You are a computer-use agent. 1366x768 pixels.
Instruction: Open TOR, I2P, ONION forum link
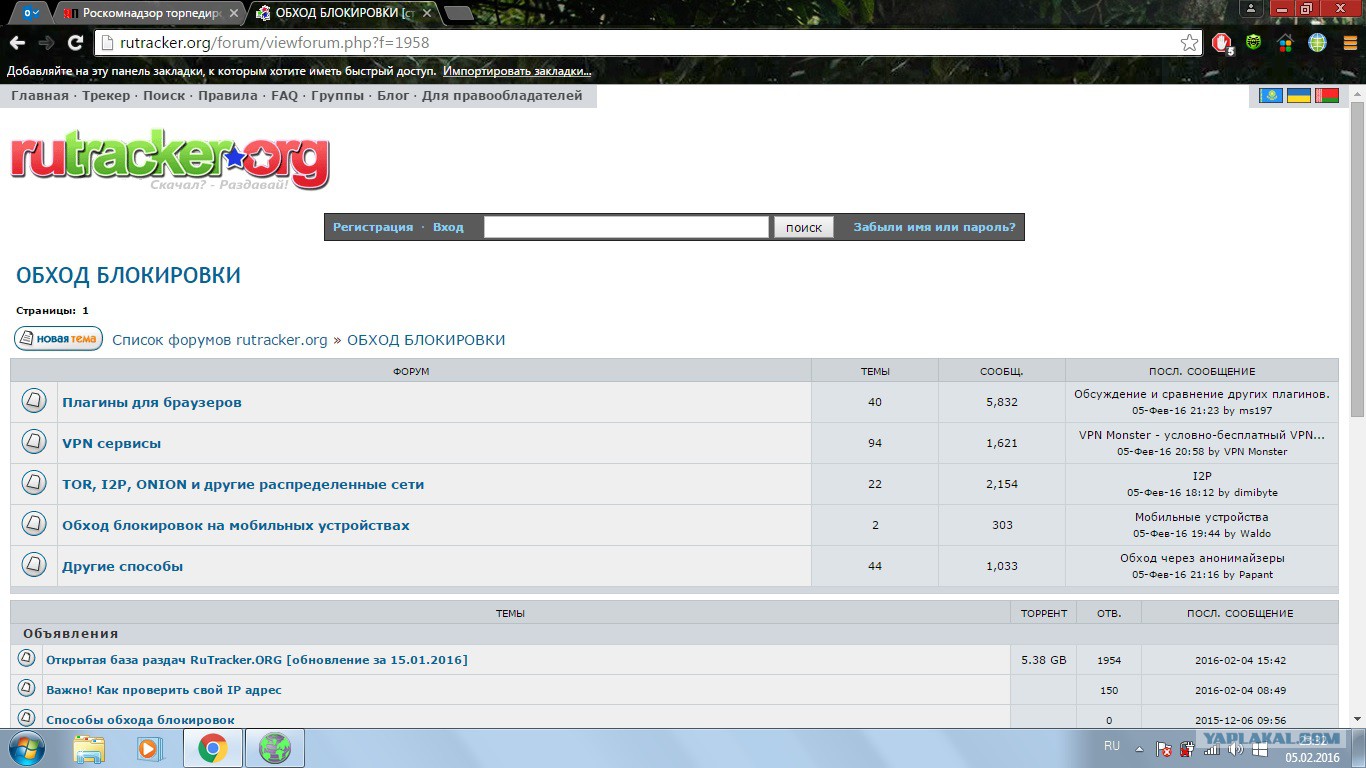pos(243,484)
